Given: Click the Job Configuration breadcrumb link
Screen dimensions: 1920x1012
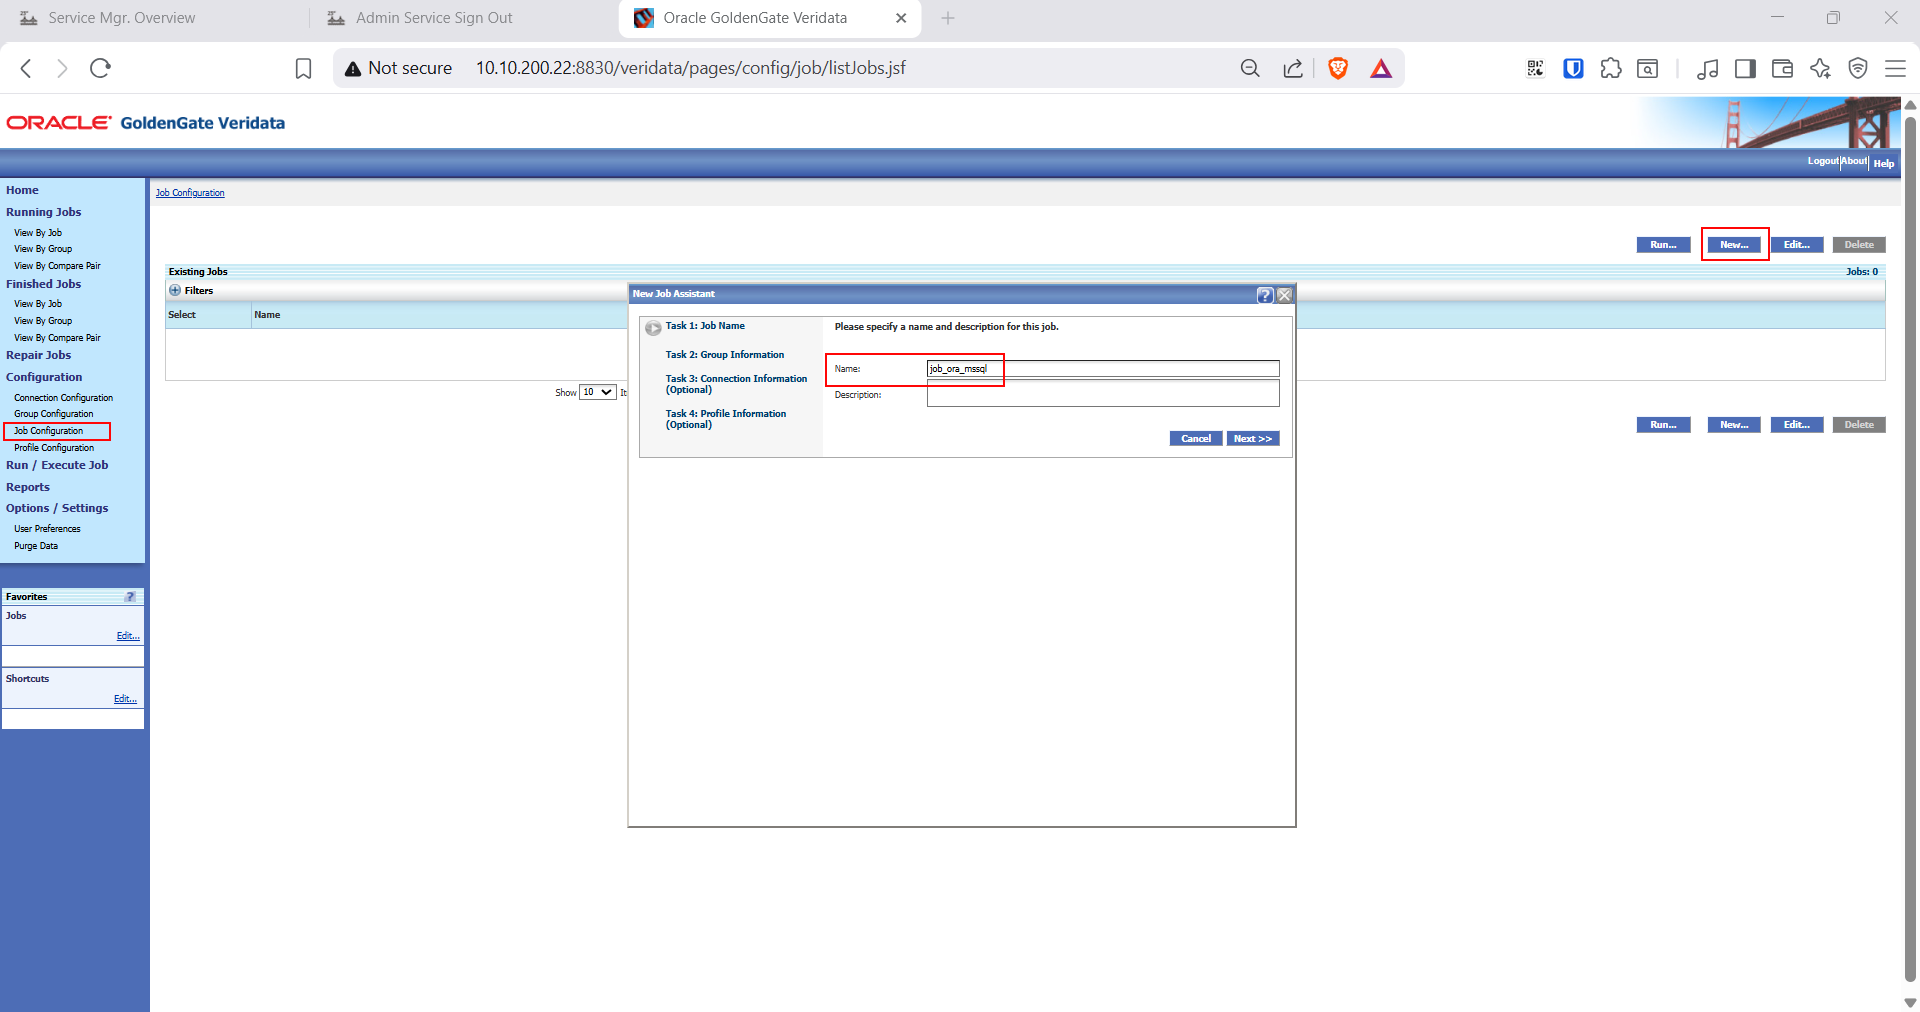Looking at the screenshot, I should 190,193.
